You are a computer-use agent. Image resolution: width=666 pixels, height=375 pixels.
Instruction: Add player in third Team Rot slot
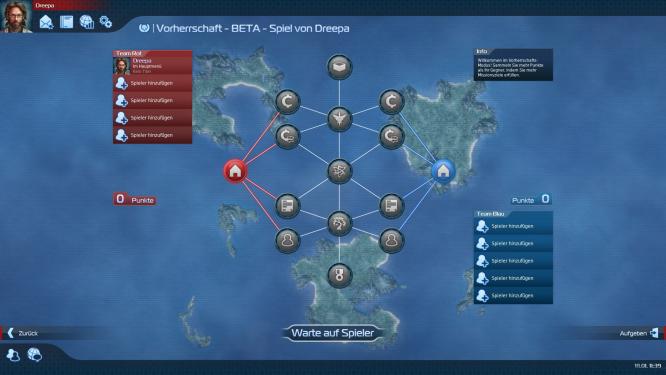(152, 118)
